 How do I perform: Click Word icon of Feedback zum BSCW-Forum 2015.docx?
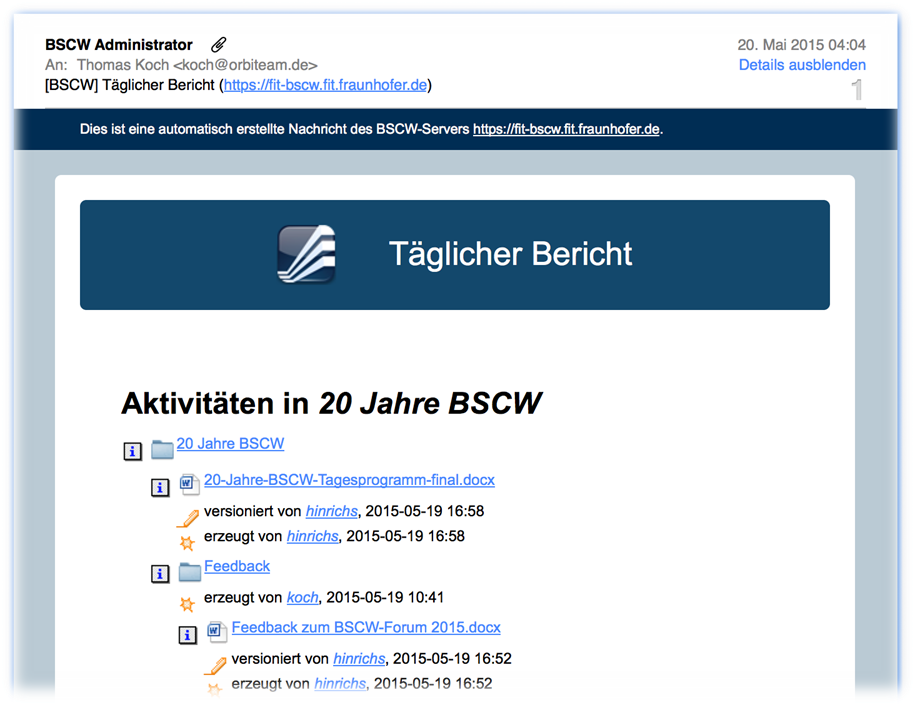pos(216,631)
